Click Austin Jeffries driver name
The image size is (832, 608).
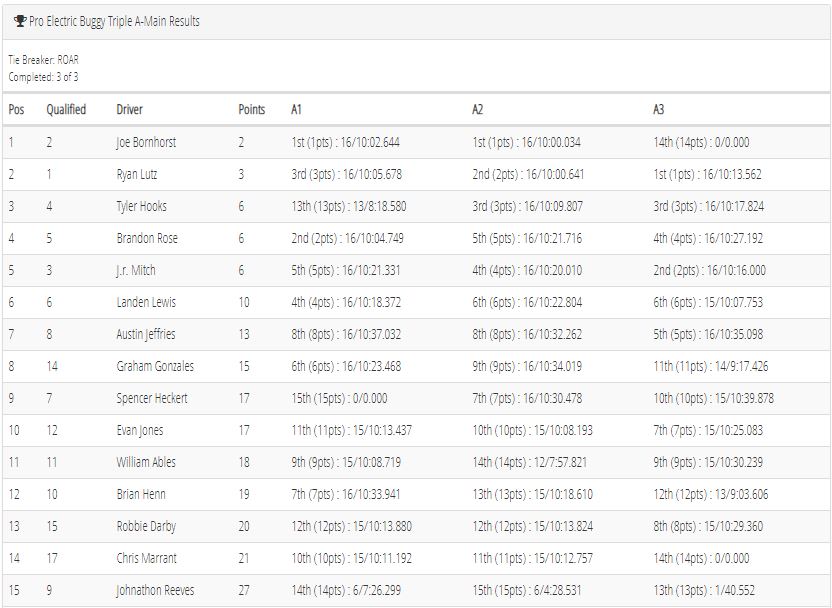pyautogui.click(x=145, y=334)
